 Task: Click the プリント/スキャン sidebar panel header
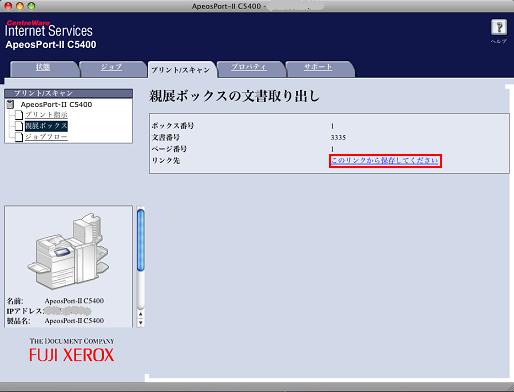pyautogui.click(x=69, y=93)
